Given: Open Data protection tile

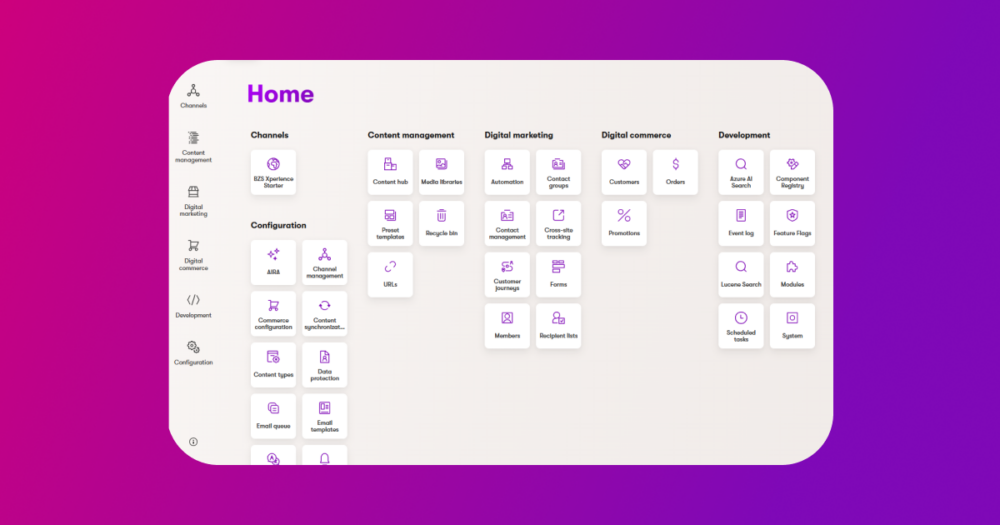Looking at the screenshot, I should coord(325,365).
